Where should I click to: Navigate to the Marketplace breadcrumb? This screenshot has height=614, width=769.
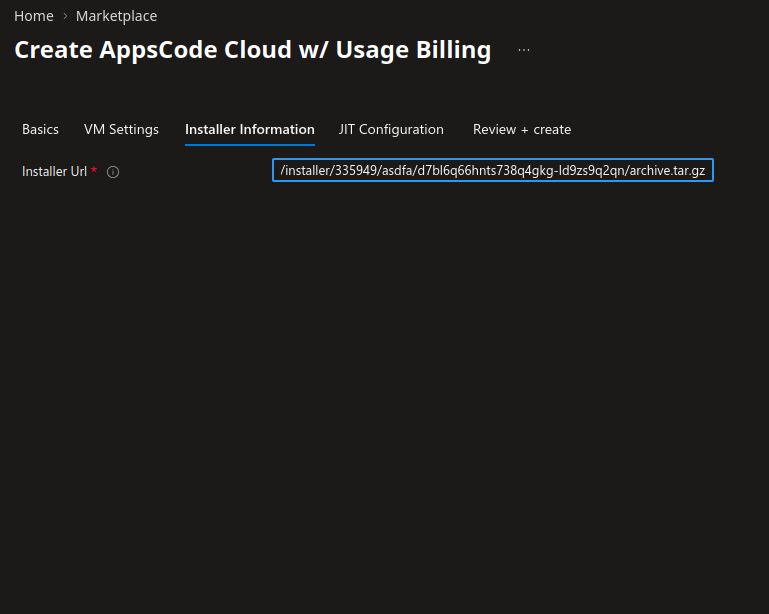tap(116, 16)
